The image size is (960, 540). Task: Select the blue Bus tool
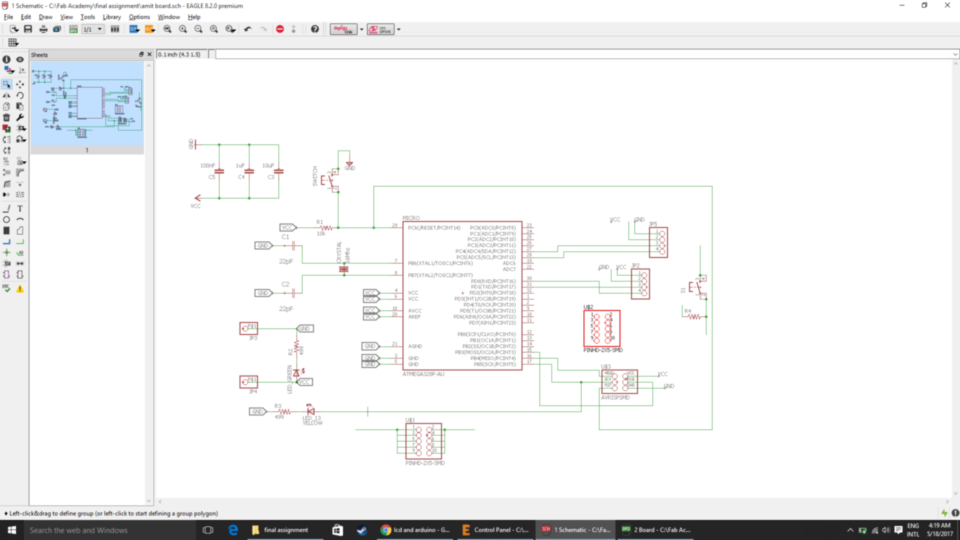[x=7, y=242]
